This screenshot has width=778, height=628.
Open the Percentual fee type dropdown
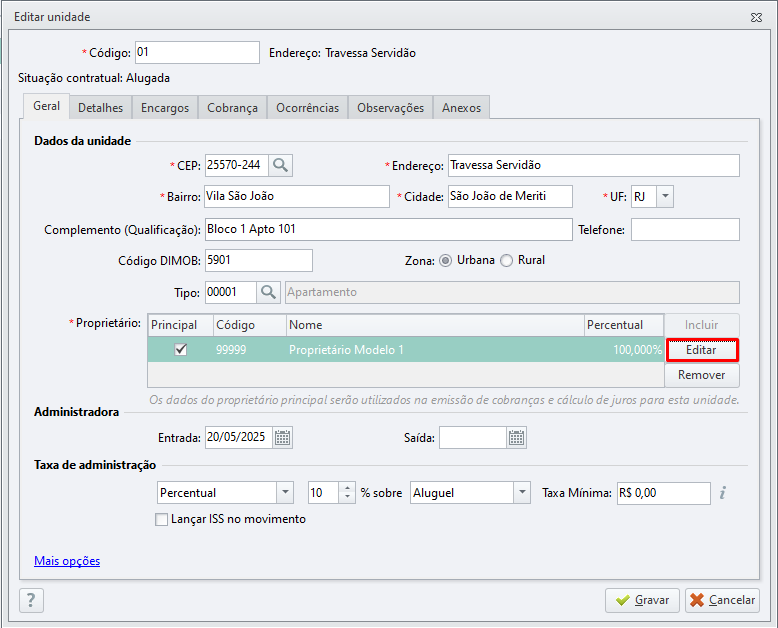tap(285, 493)
